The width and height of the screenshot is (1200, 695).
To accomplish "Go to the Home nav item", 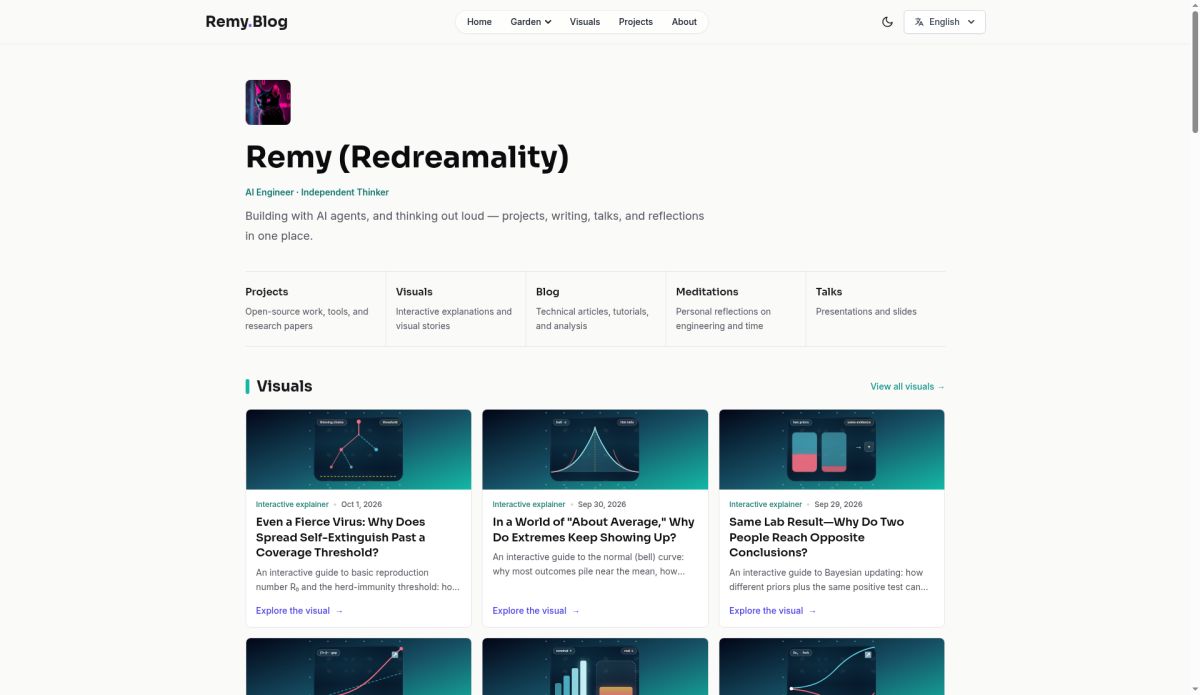I will [479, 22].
